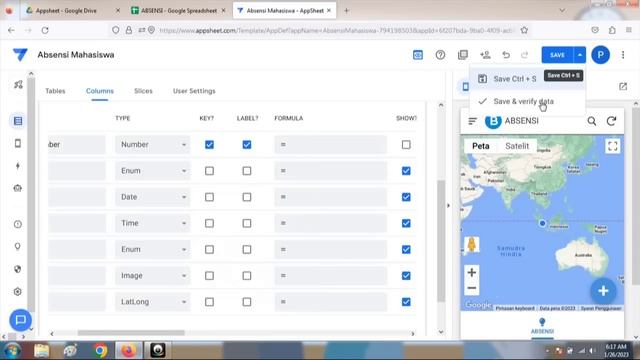Image resolution: width=640 pixels, height=360 pixels.
Task: Select the Columns tab
Action: point(100,91)
